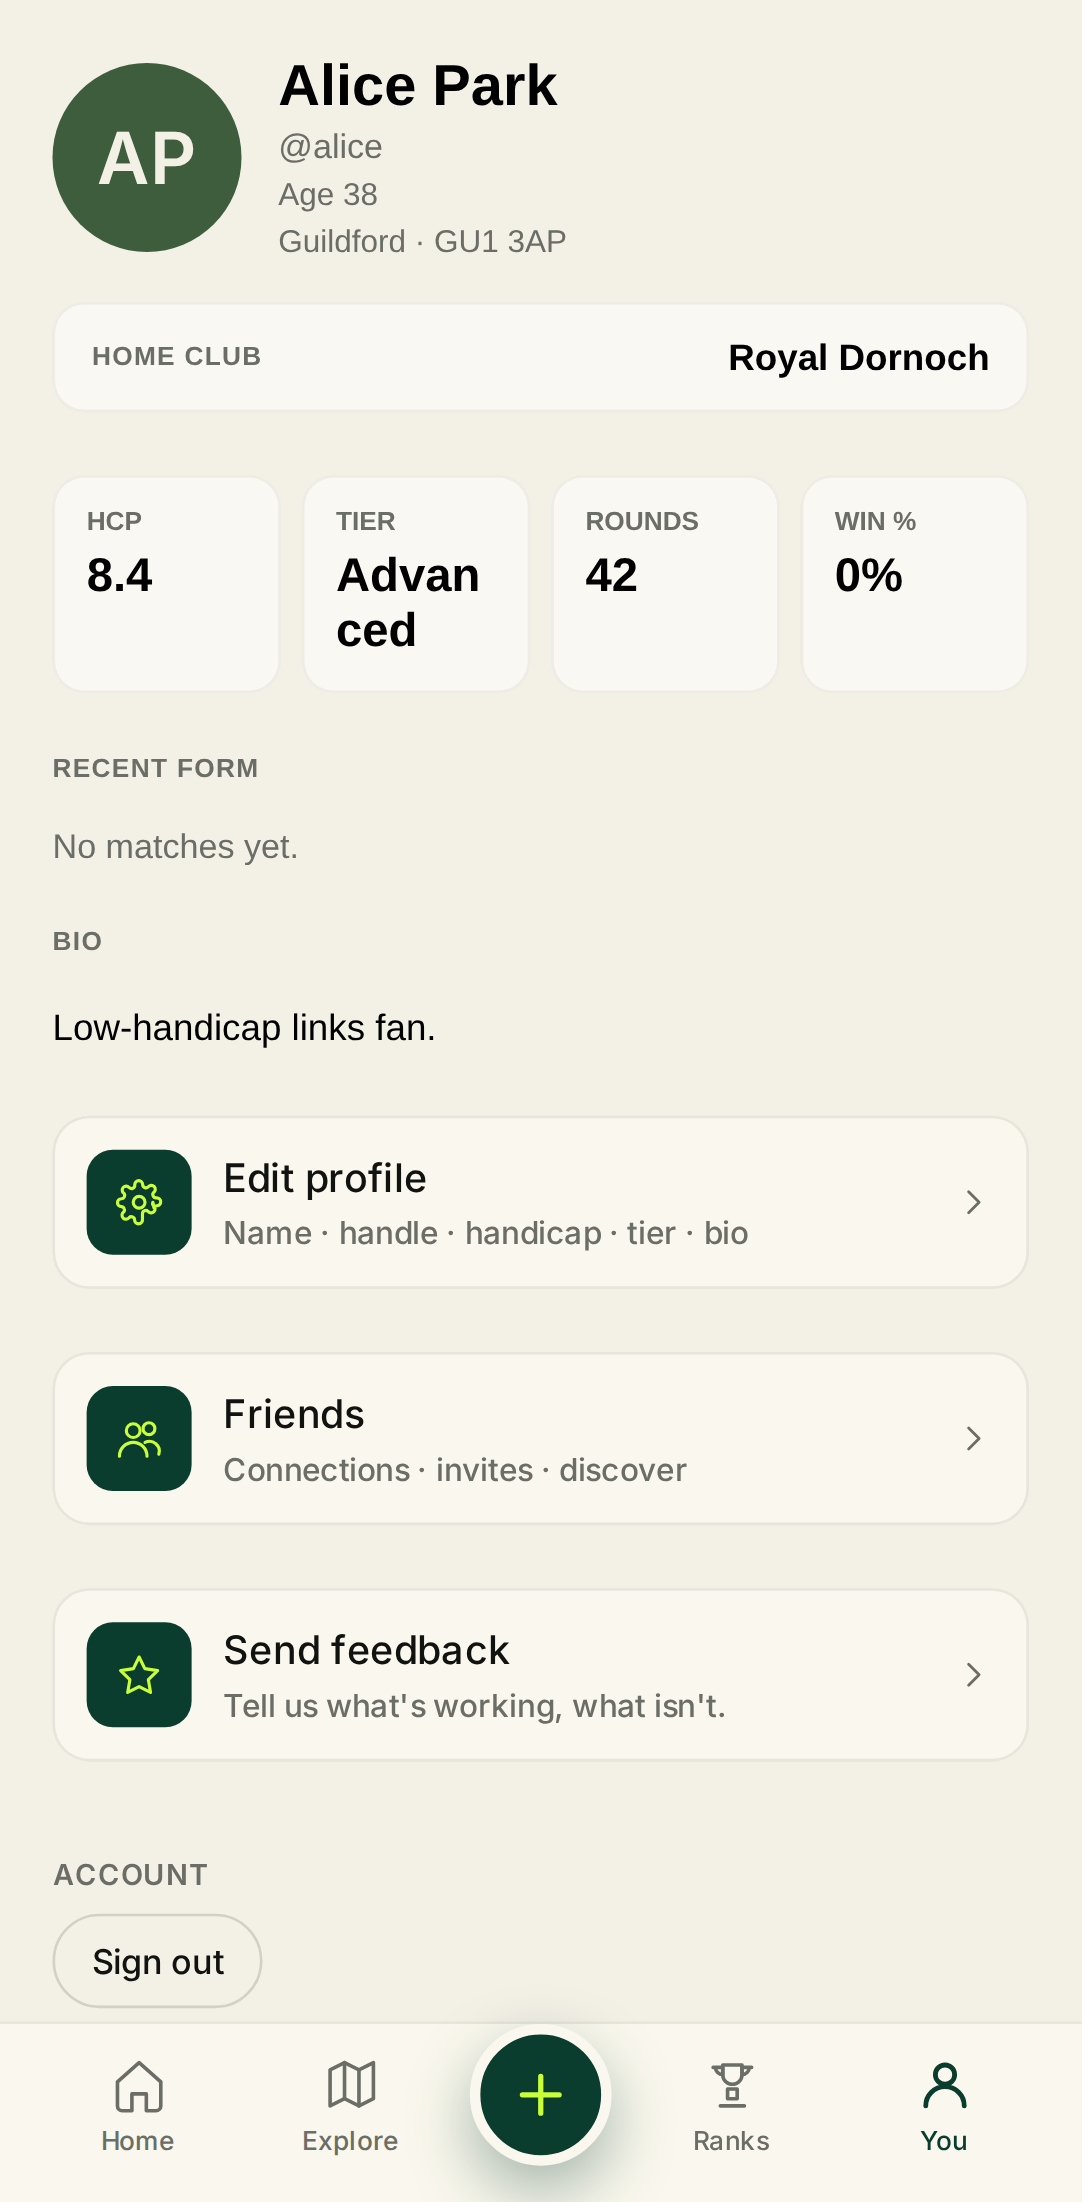The width and height of the screenshot is (1082, 2202).
Task: Tap the Explore map icon
Action: (x=351, y=2086)
